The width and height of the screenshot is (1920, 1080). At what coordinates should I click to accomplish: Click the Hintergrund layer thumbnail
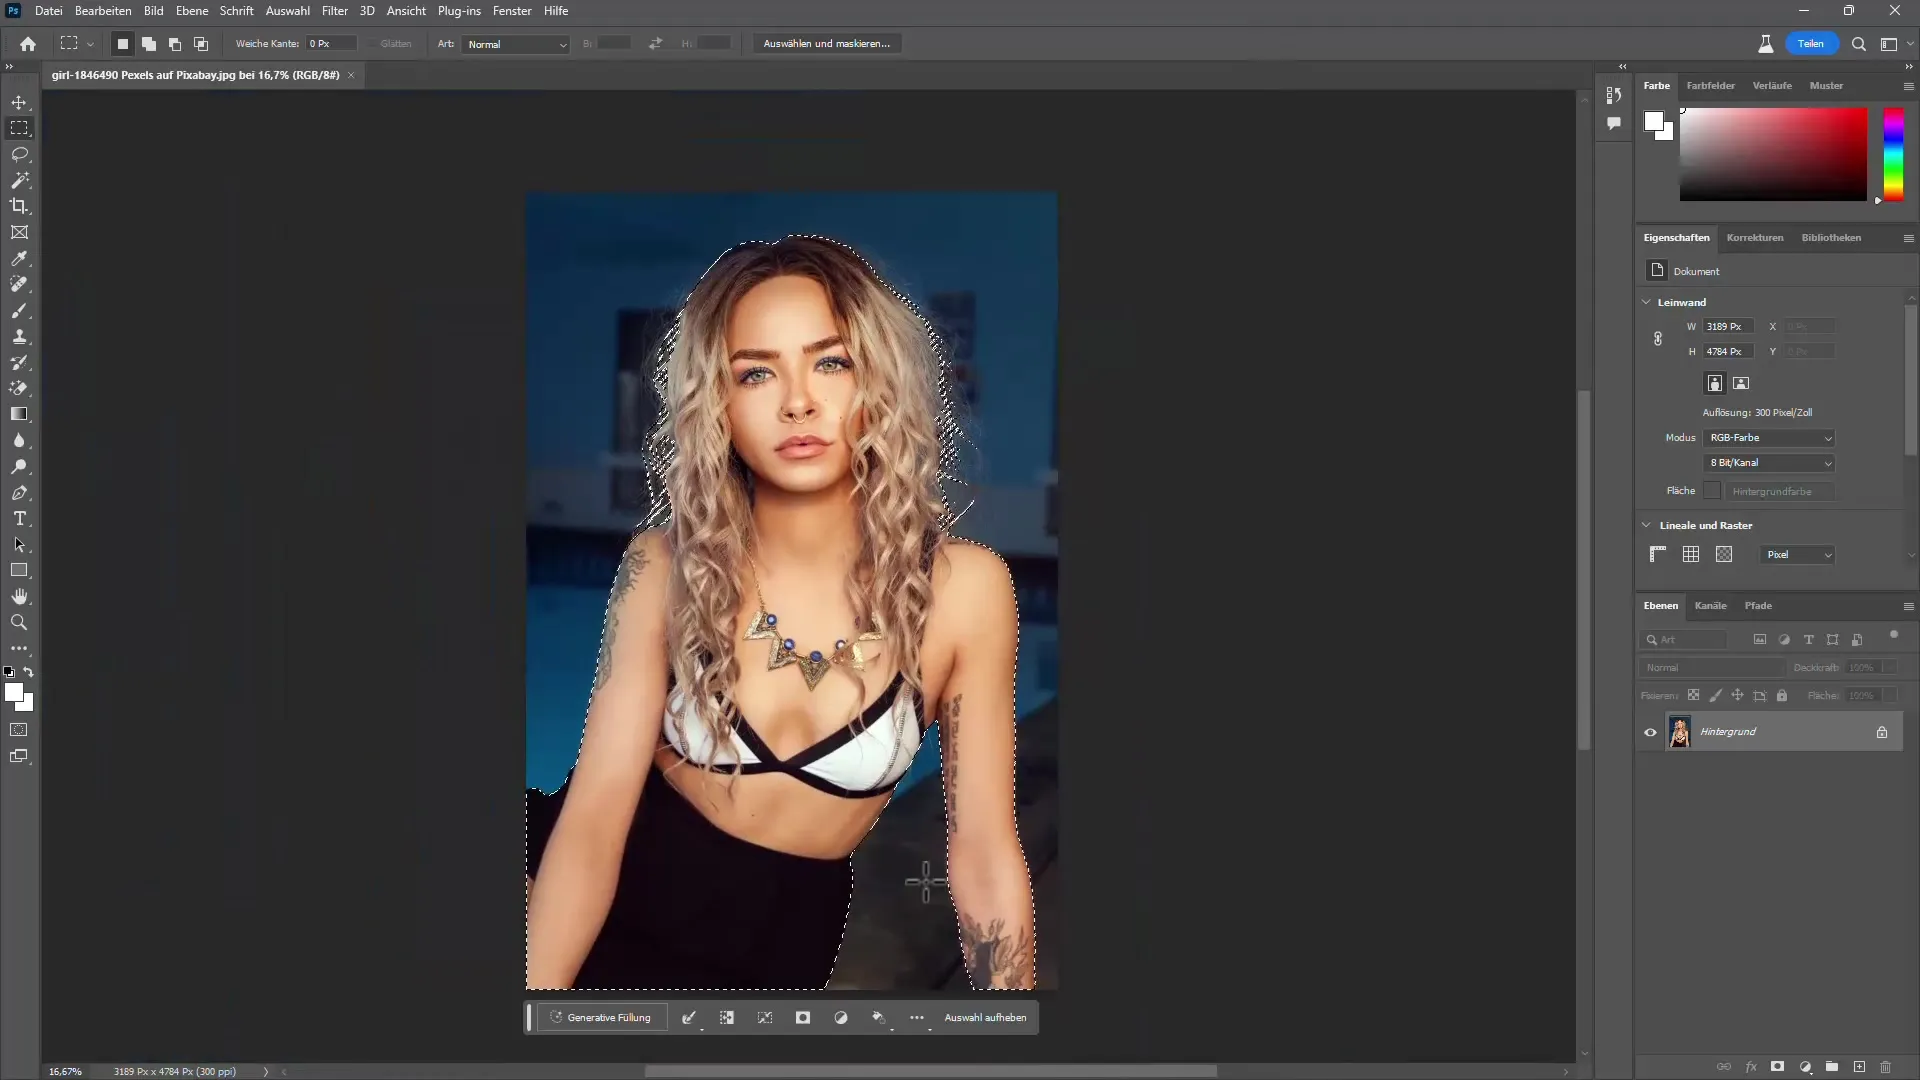[x=1680, y=732]
